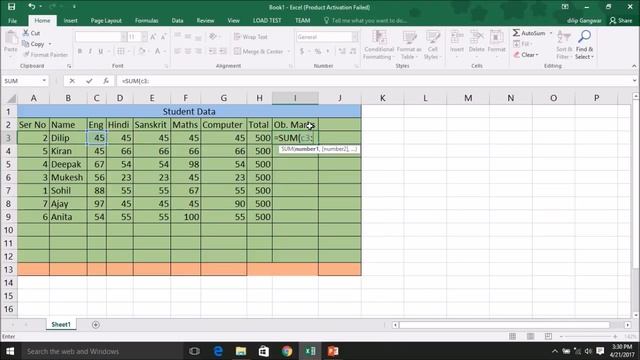Click the Undo arrow icon
Image resolution: width=640 pixels, height=360 pixels.
tap(31, 7)
